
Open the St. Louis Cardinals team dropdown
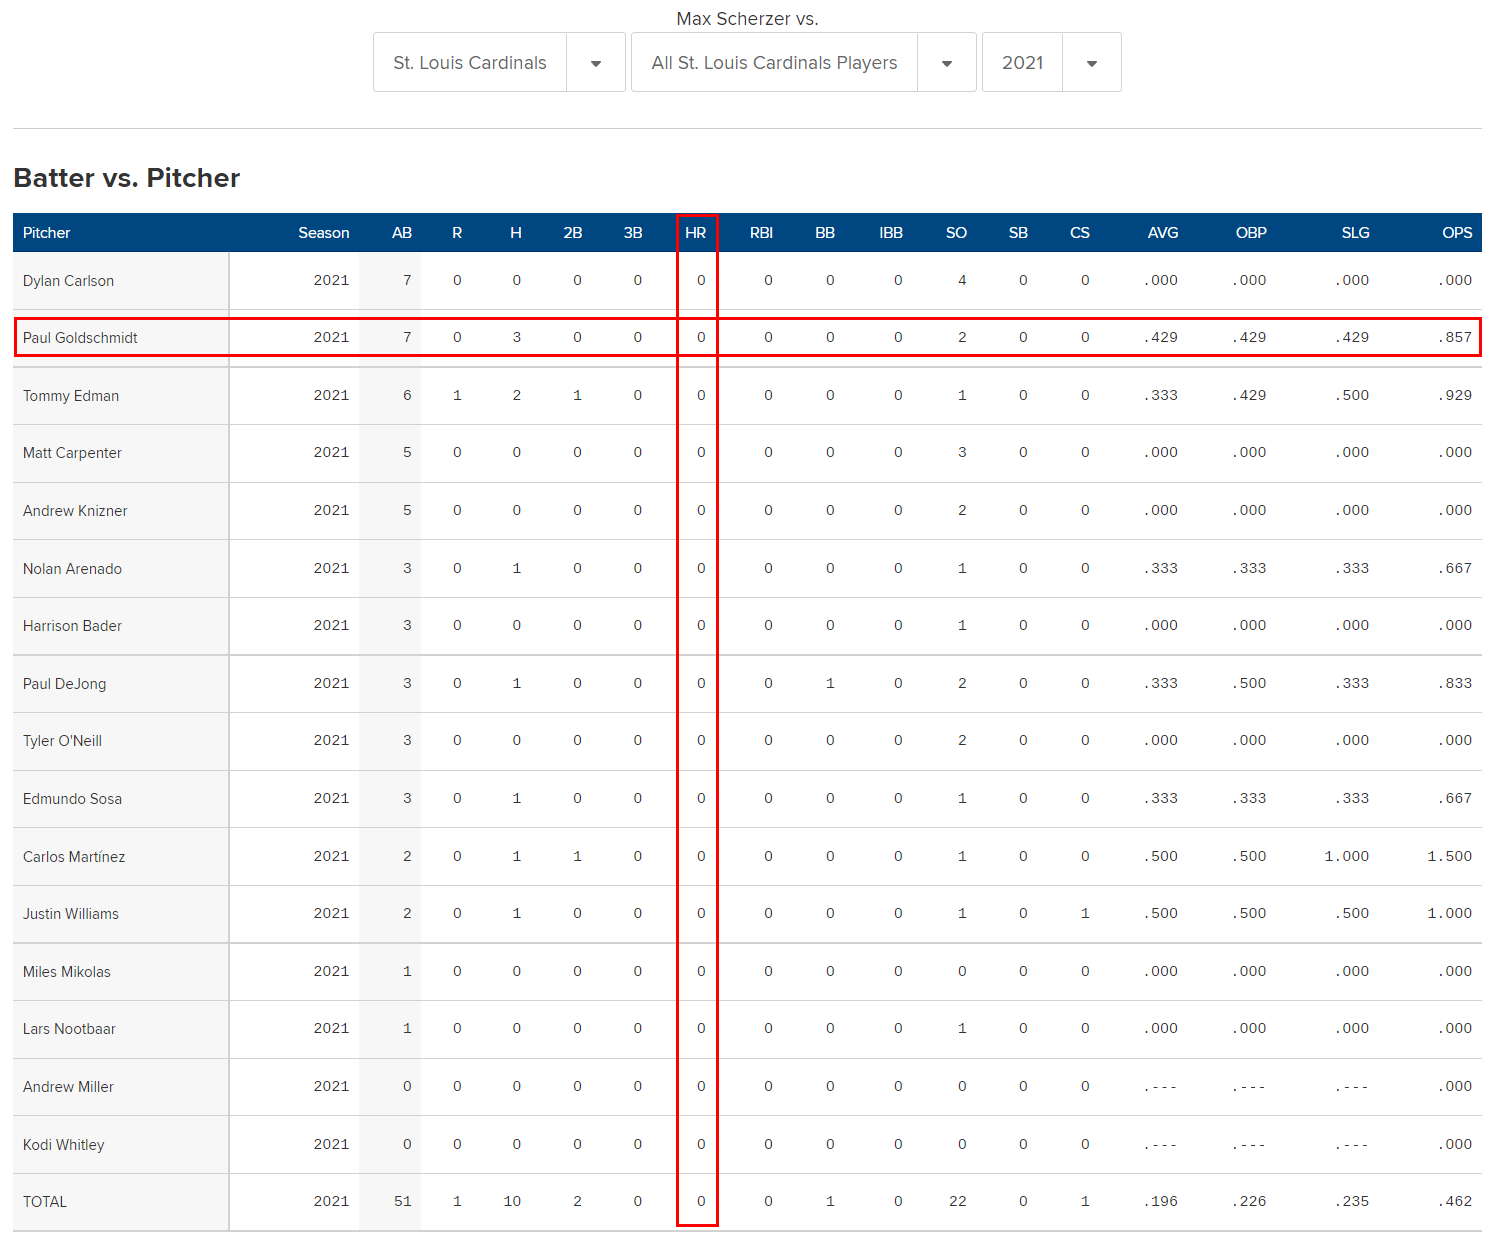point(499,62)
